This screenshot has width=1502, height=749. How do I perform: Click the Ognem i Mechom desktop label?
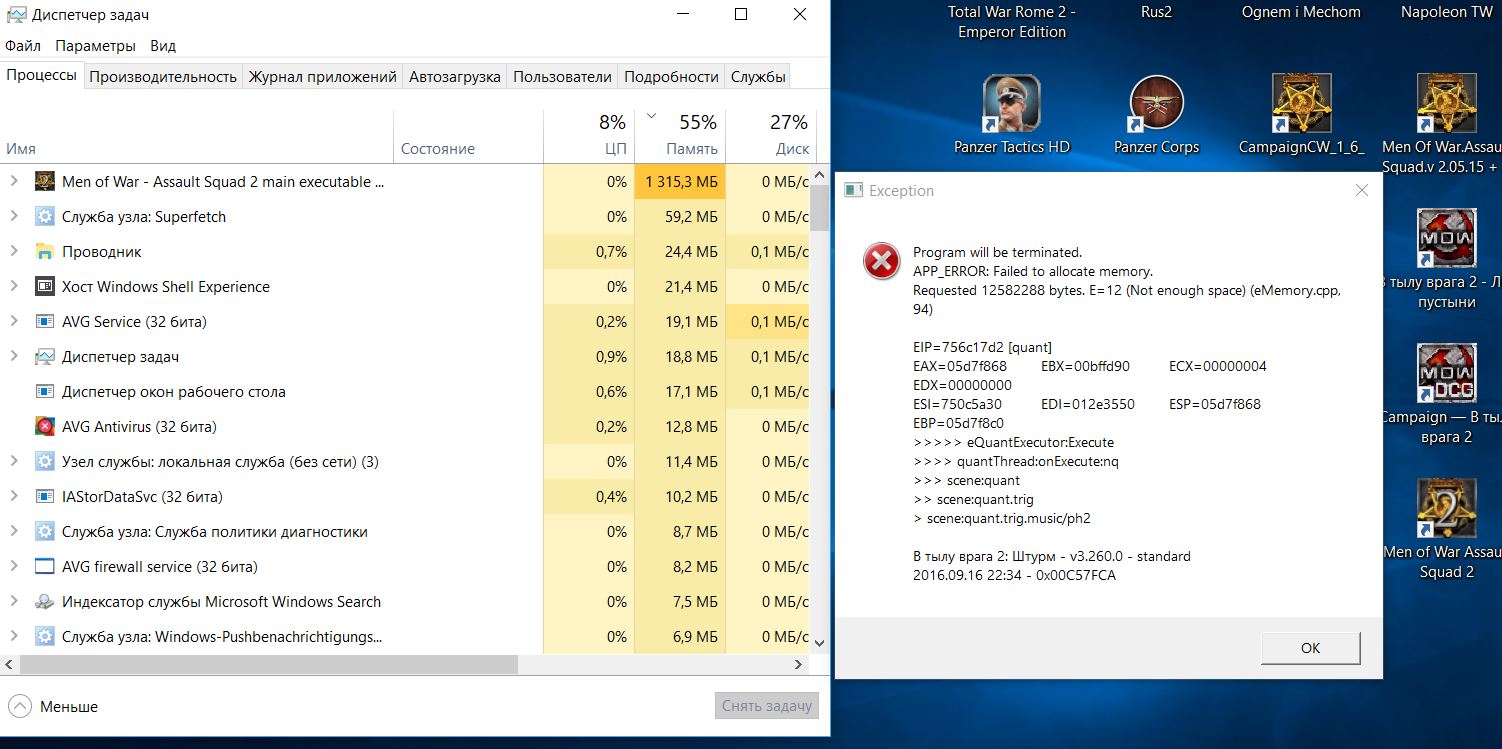point(1301,12)
